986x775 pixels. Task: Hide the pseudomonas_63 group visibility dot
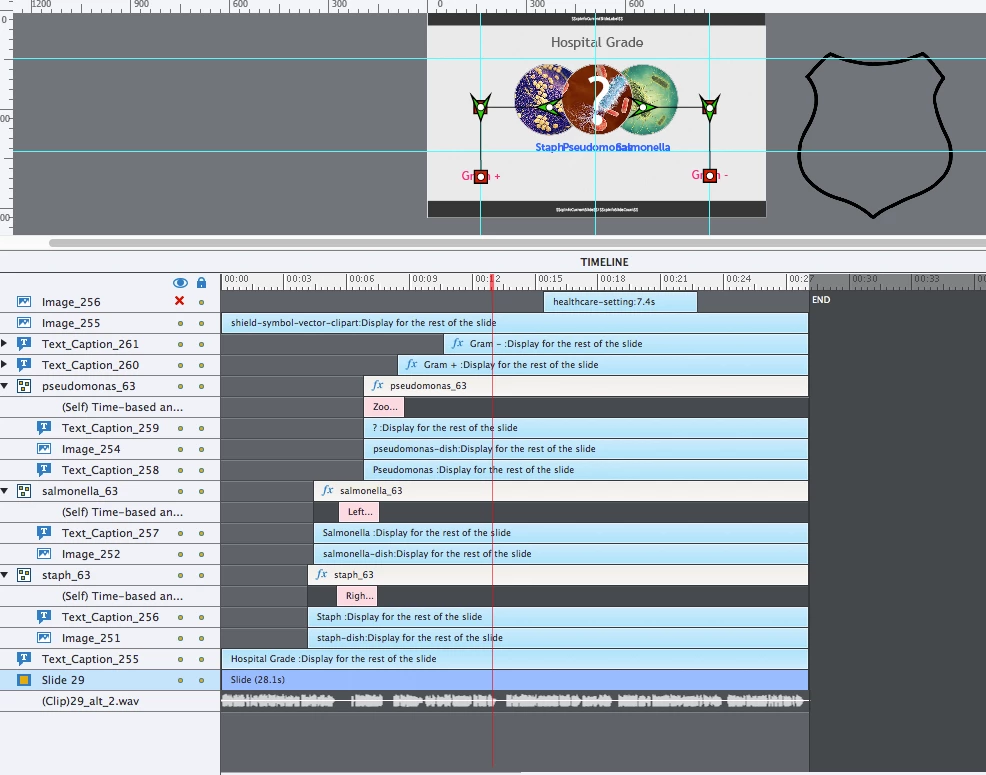tap(180, 386)
